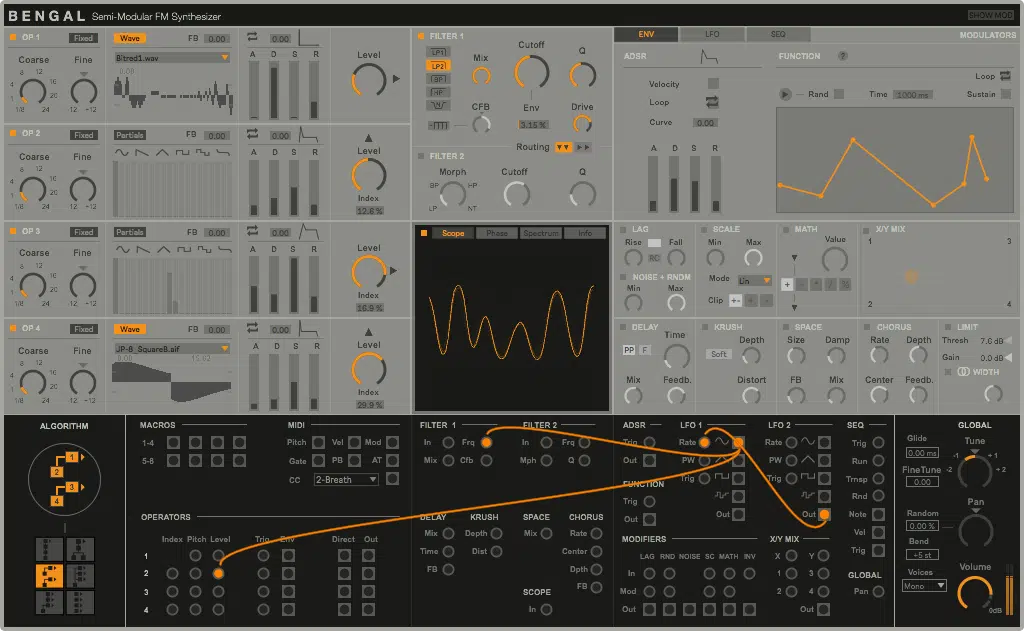Screen dimensions: 1024x631
Task: Open the Voices Mono dropdown
Action: (x=924, y=586)
